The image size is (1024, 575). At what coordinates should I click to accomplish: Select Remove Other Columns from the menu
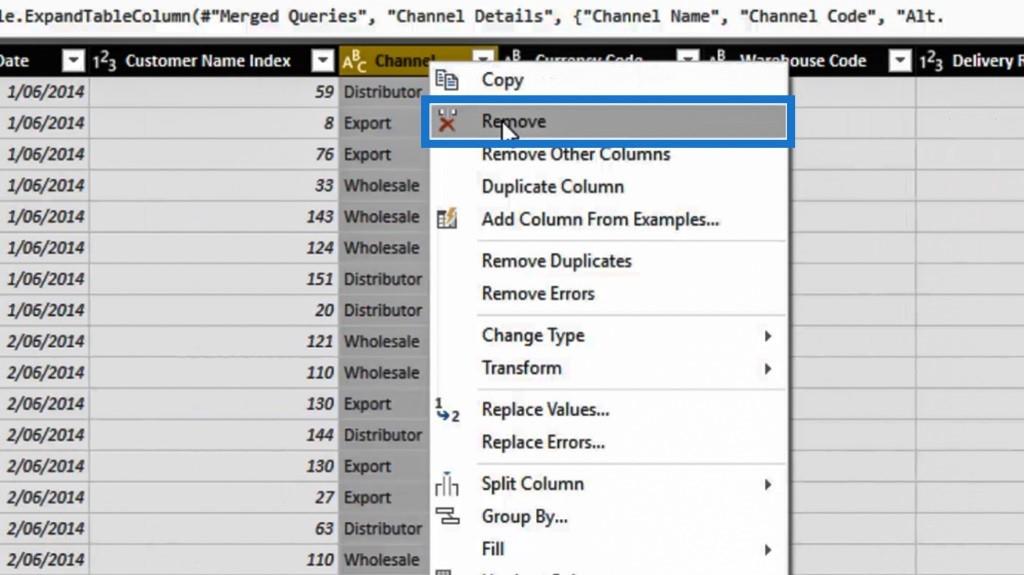(575, 154)
